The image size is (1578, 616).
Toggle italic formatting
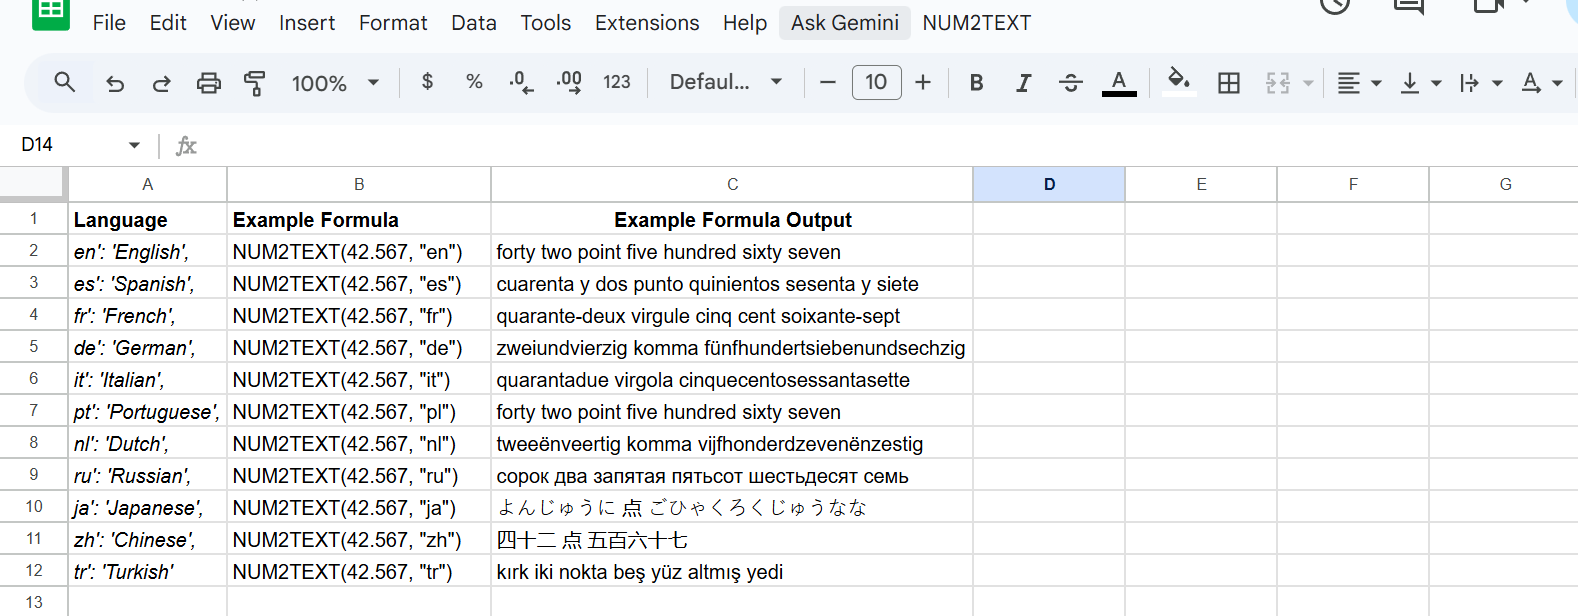pos(1023,82)
